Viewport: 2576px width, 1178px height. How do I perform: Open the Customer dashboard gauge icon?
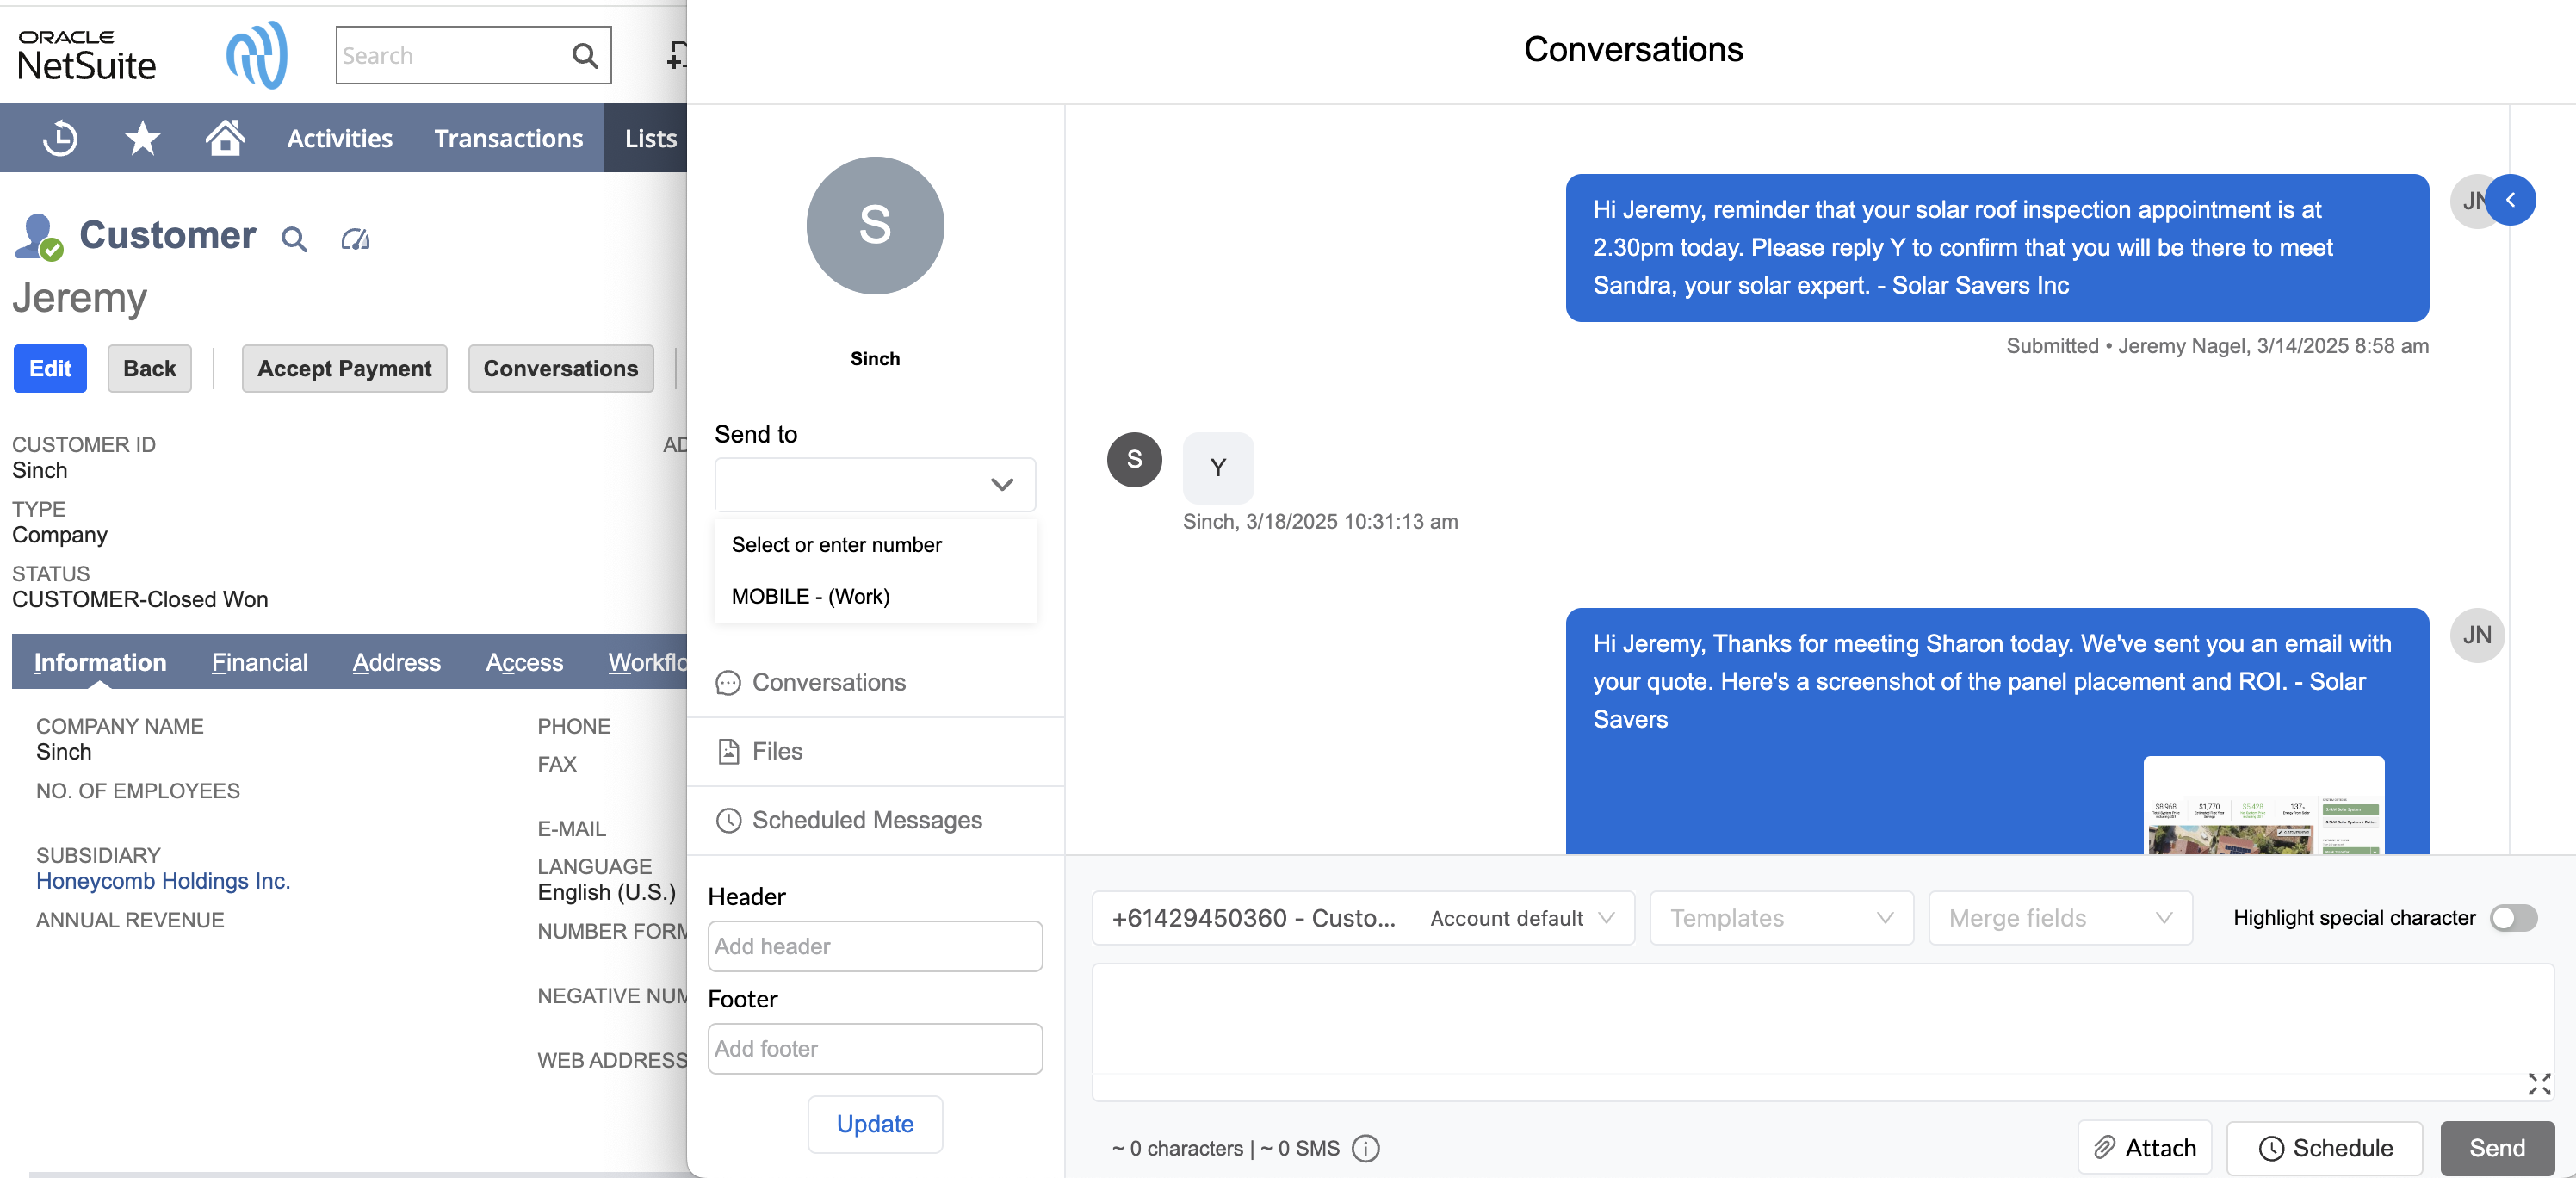pyautogui.click(x=355, y=239)
